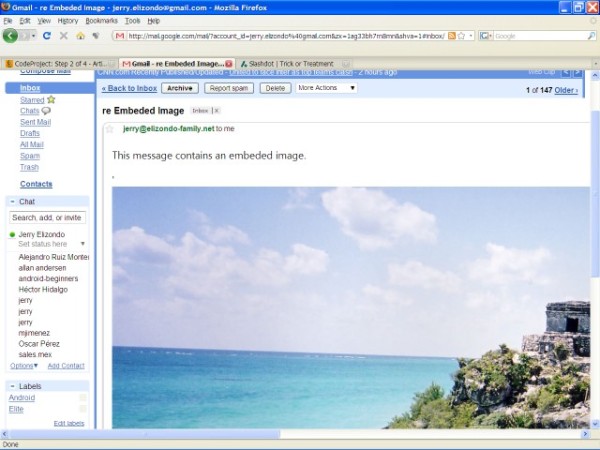Click in the chat Search, add, or invite field
The width and height of the screenshot is (600, 450).
47,217
